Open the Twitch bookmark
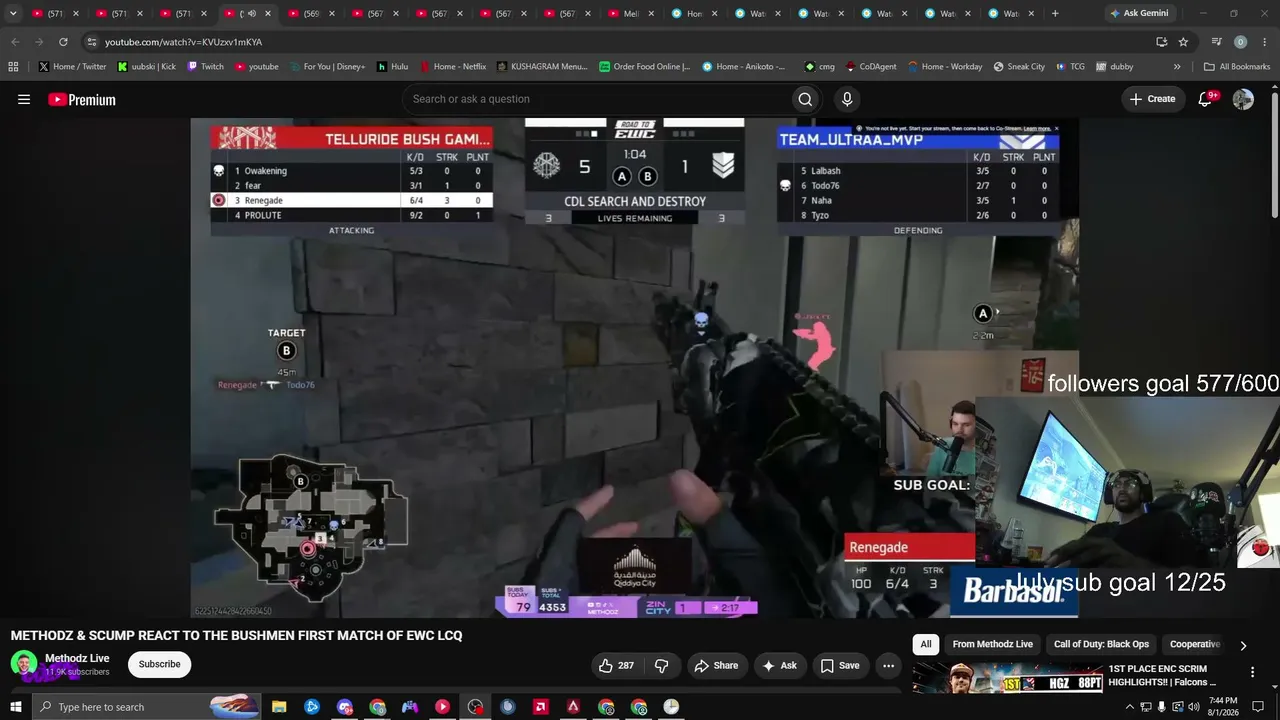The image size is (1280, 720). [205, 67]
